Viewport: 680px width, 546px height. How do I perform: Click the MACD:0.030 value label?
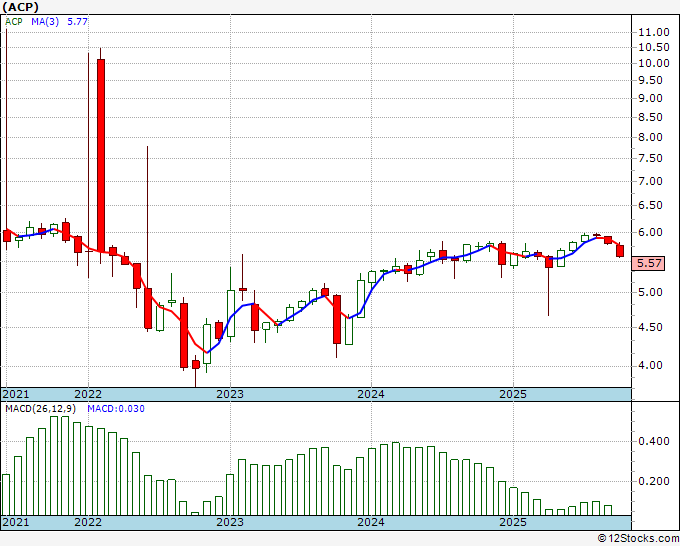[116, 409]
